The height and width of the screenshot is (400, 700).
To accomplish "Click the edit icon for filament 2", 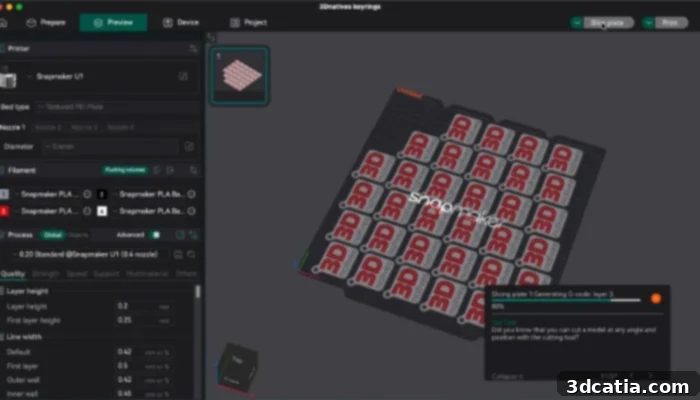I will tap(192, 194).
